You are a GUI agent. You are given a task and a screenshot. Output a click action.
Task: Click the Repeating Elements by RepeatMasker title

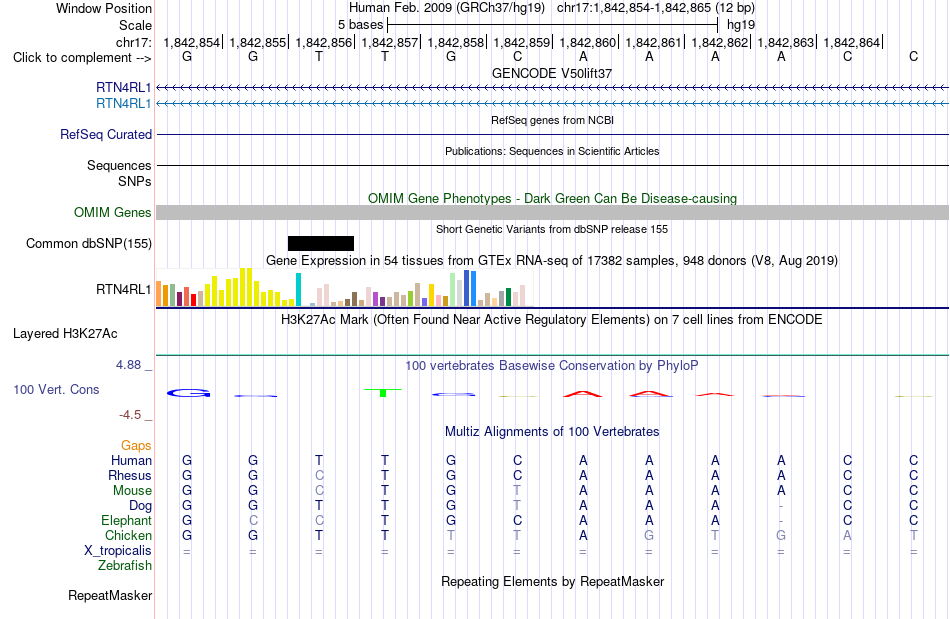[x=552, y=581]
